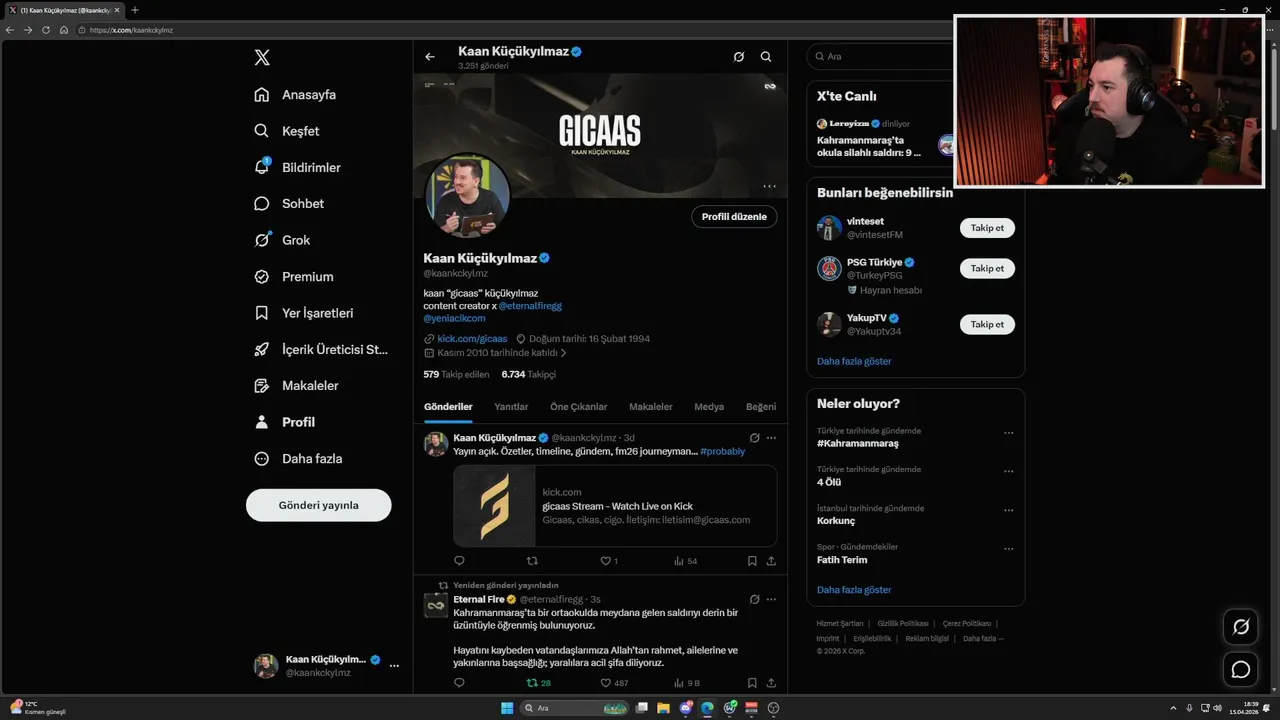
Task: Reply to Kaan's stream post
Action: (459, 561)
